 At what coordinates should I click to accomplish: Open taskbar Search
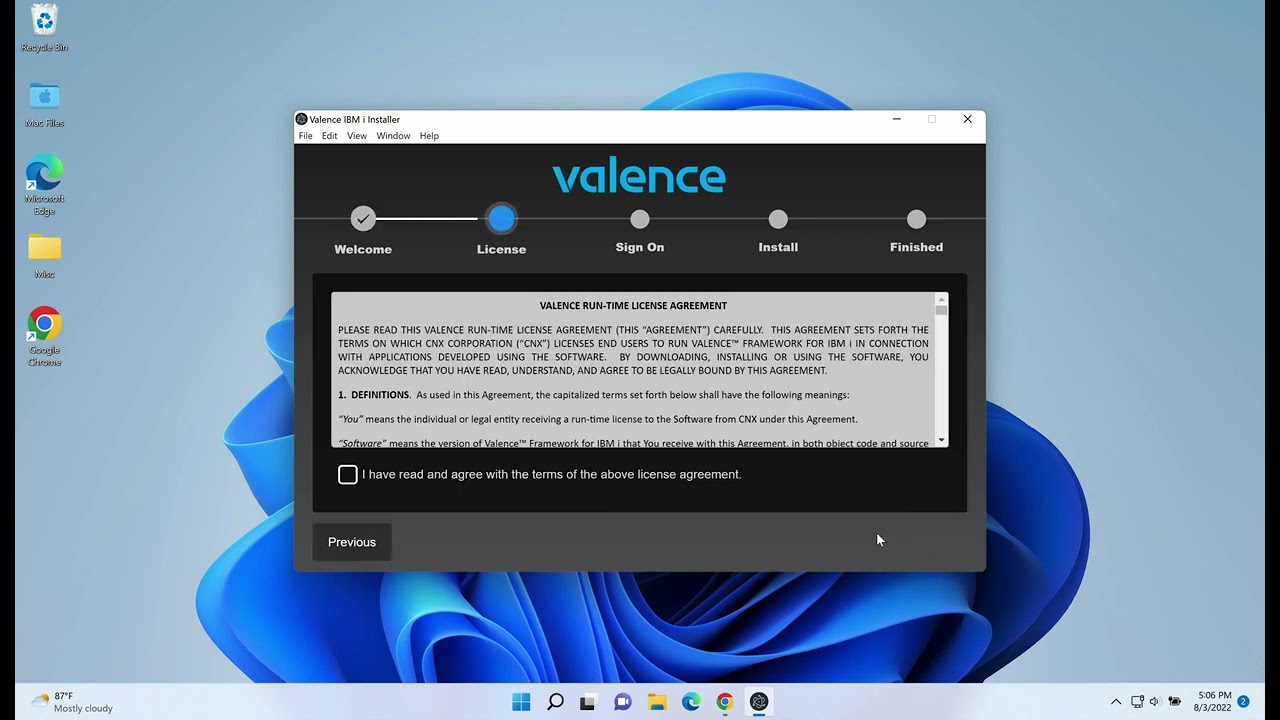[555, 702]
